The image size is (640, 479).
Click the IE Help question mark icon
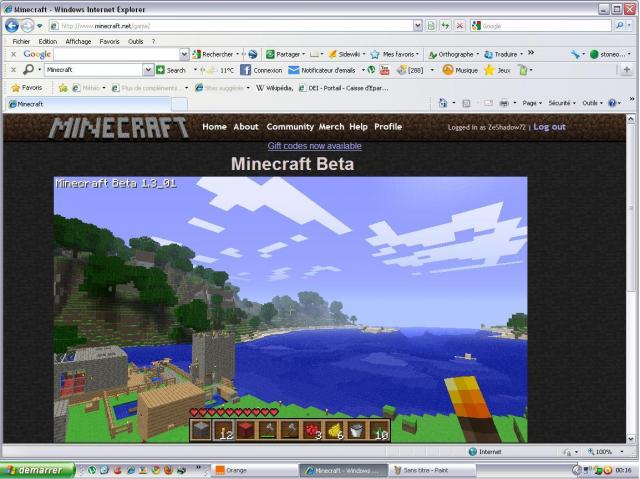tap(612, 103)
